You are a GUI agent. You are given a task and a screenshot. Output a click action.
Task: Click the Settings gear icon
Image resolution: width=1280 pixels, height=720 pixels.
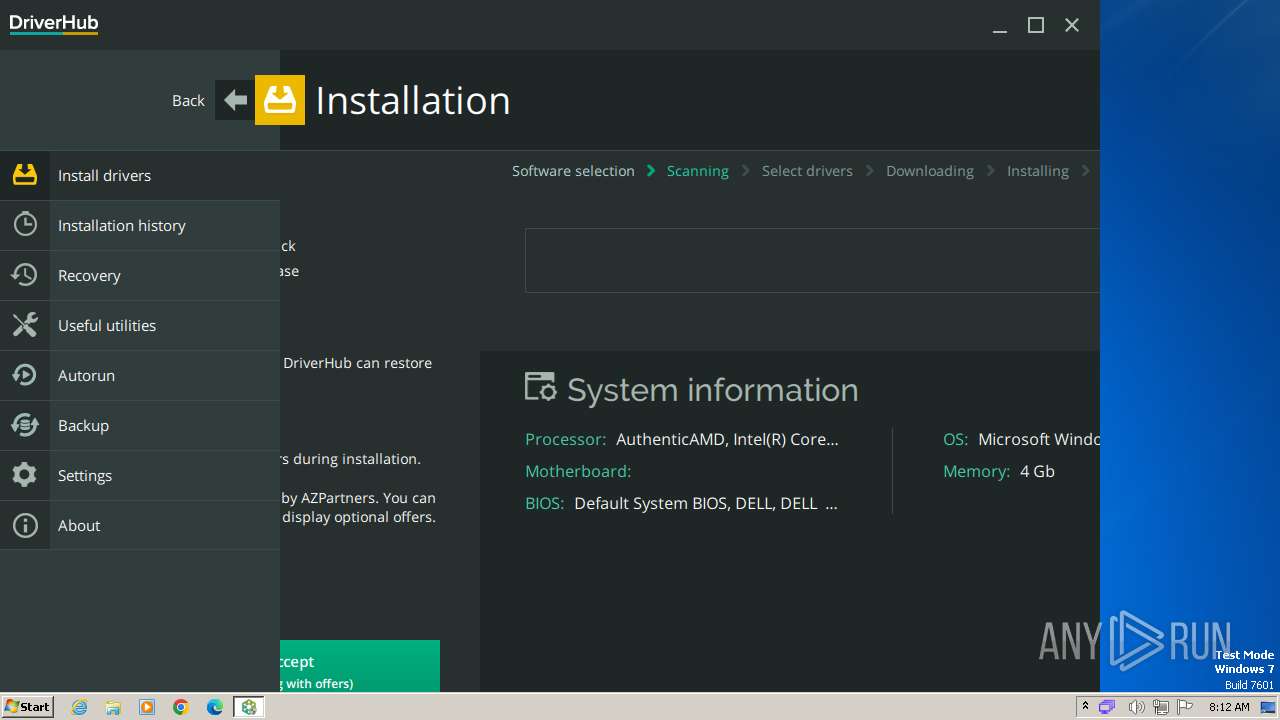point(25,475)
